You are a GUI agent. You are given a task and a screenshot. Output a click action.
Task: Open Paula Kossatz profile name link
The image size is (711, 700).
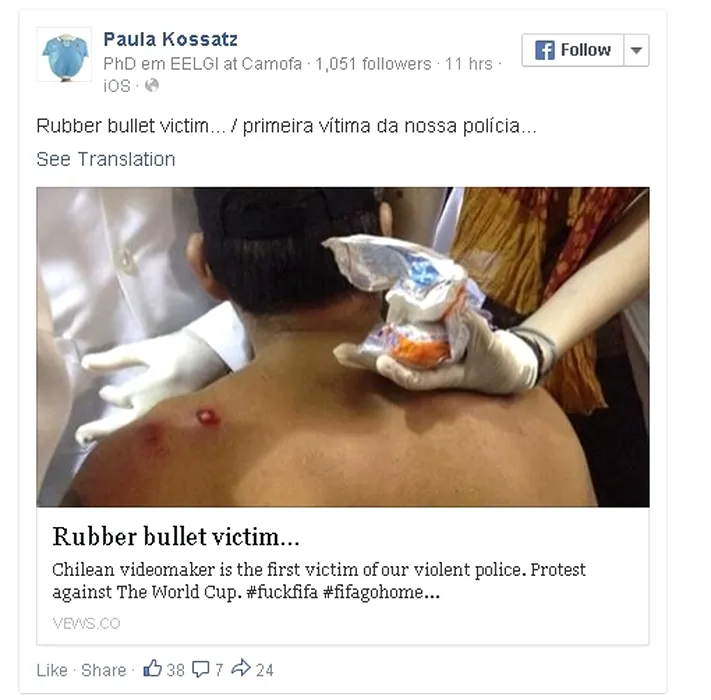(x=170, y=39)
